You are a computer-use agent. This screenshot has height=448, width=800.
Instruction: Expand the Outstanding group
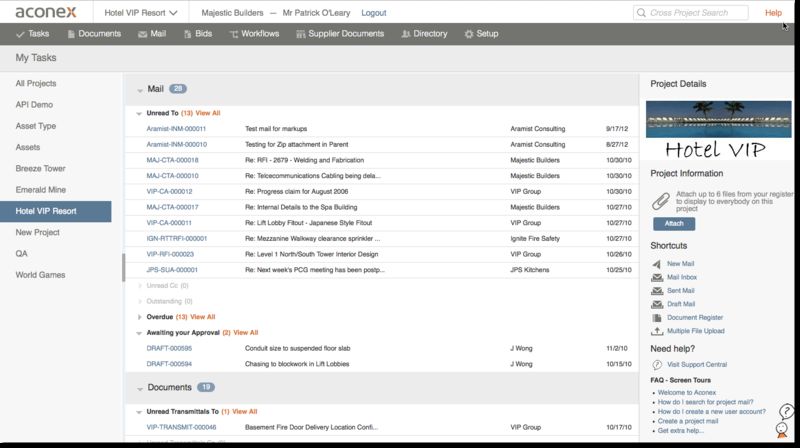click(x=139, y=302)
